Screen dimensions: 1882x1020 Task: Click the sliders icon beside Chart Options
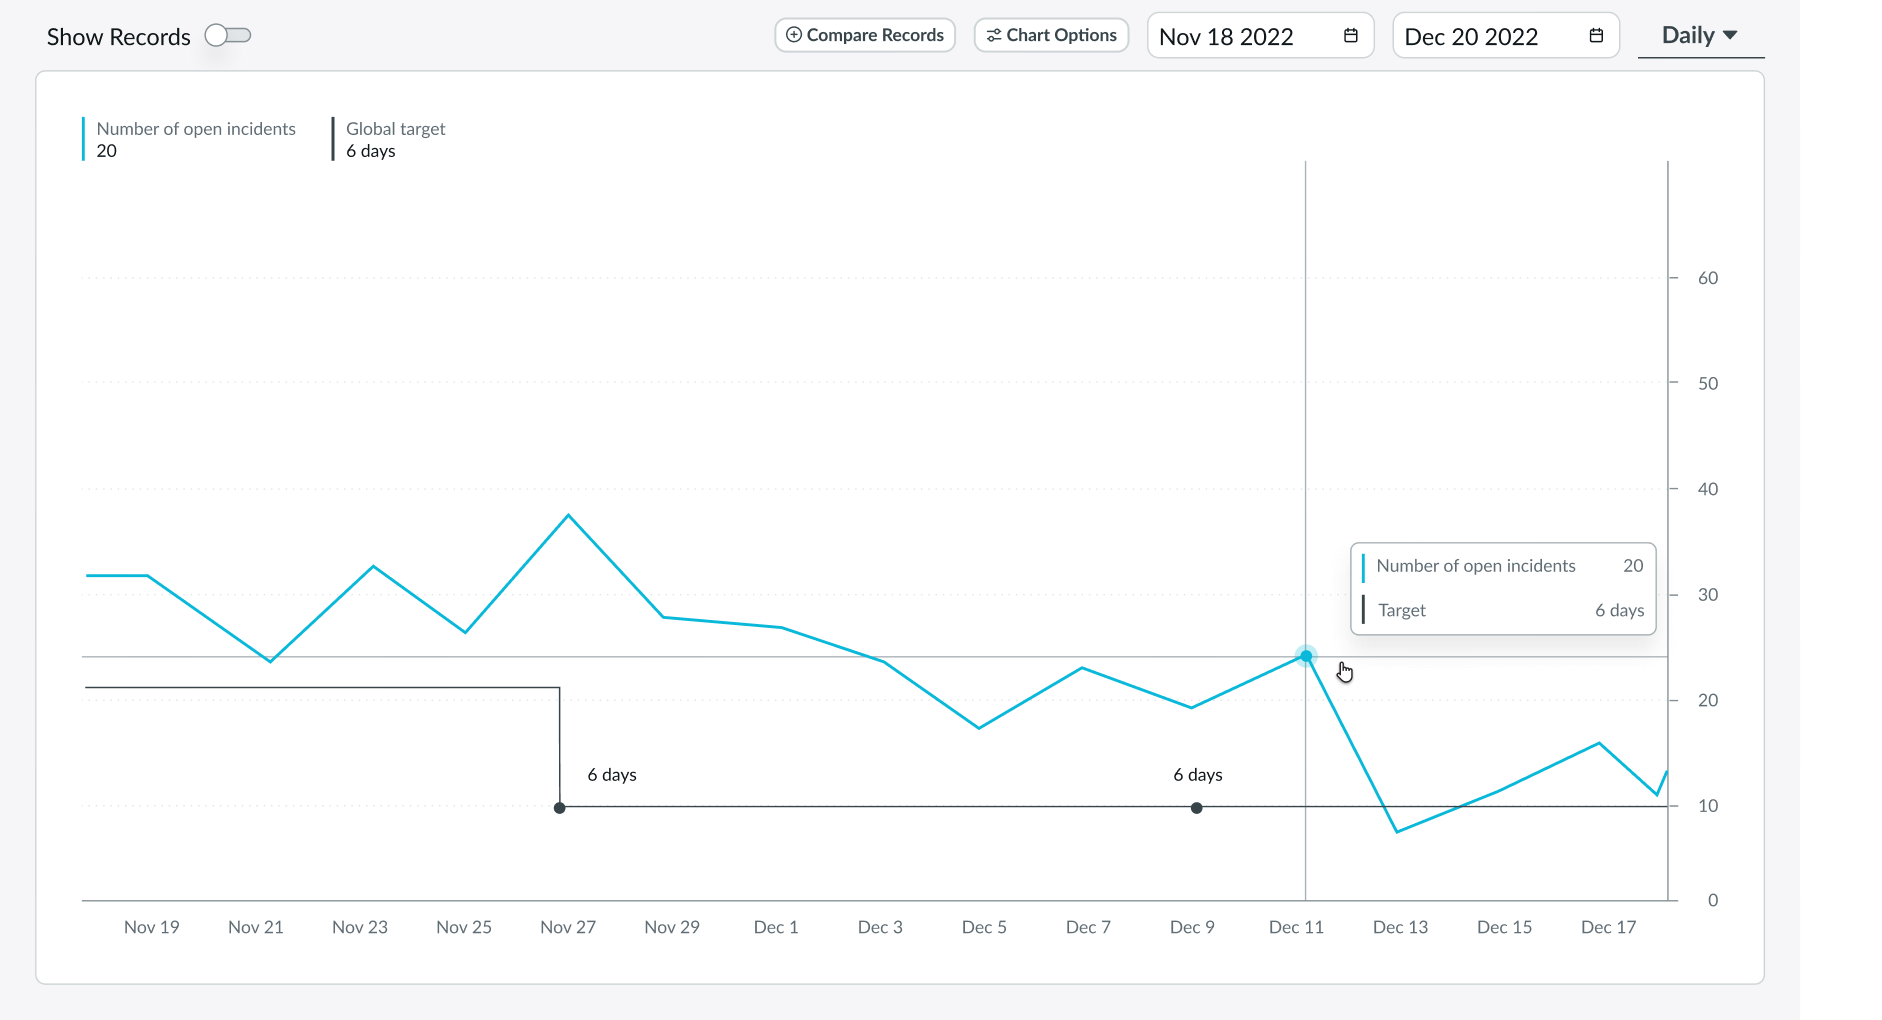(x=994, y=34)
